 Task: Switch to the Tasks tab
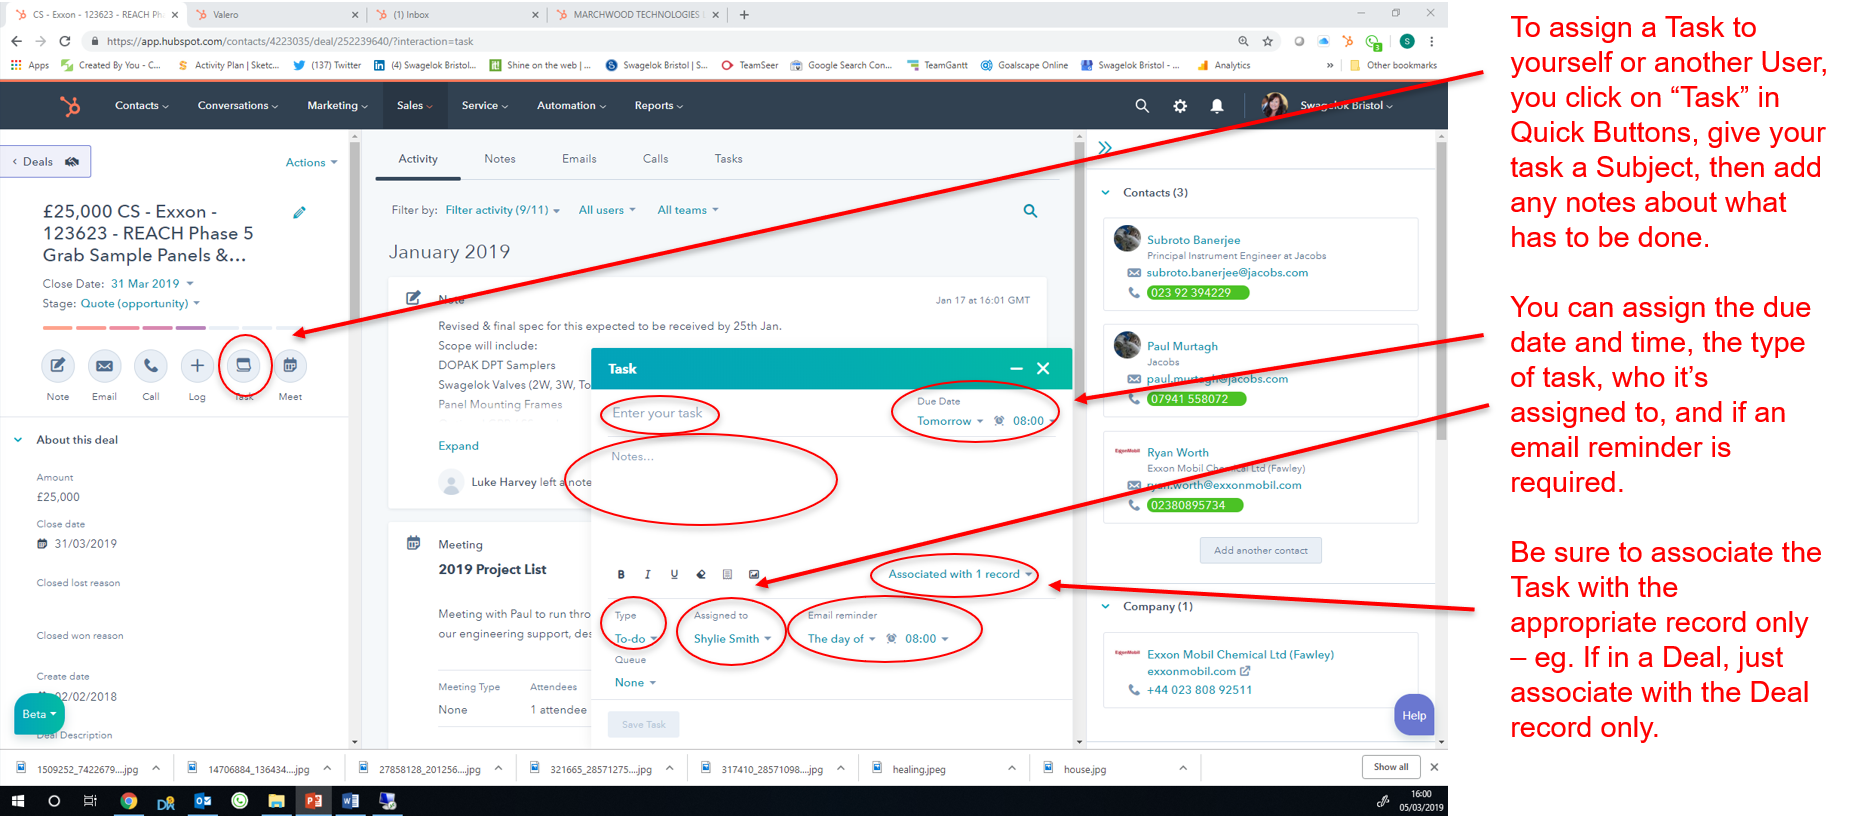pyautogui.click(x=729, y=159)
